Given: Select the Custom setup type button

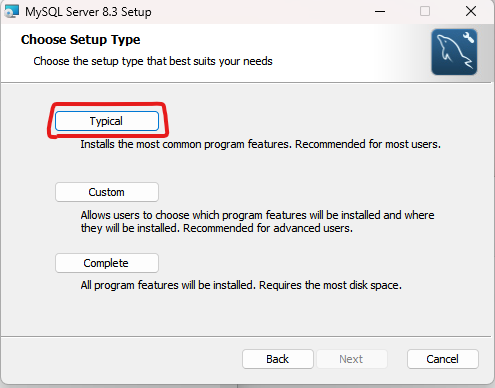Looking at the screenshot, I should [x=107, y=192].
